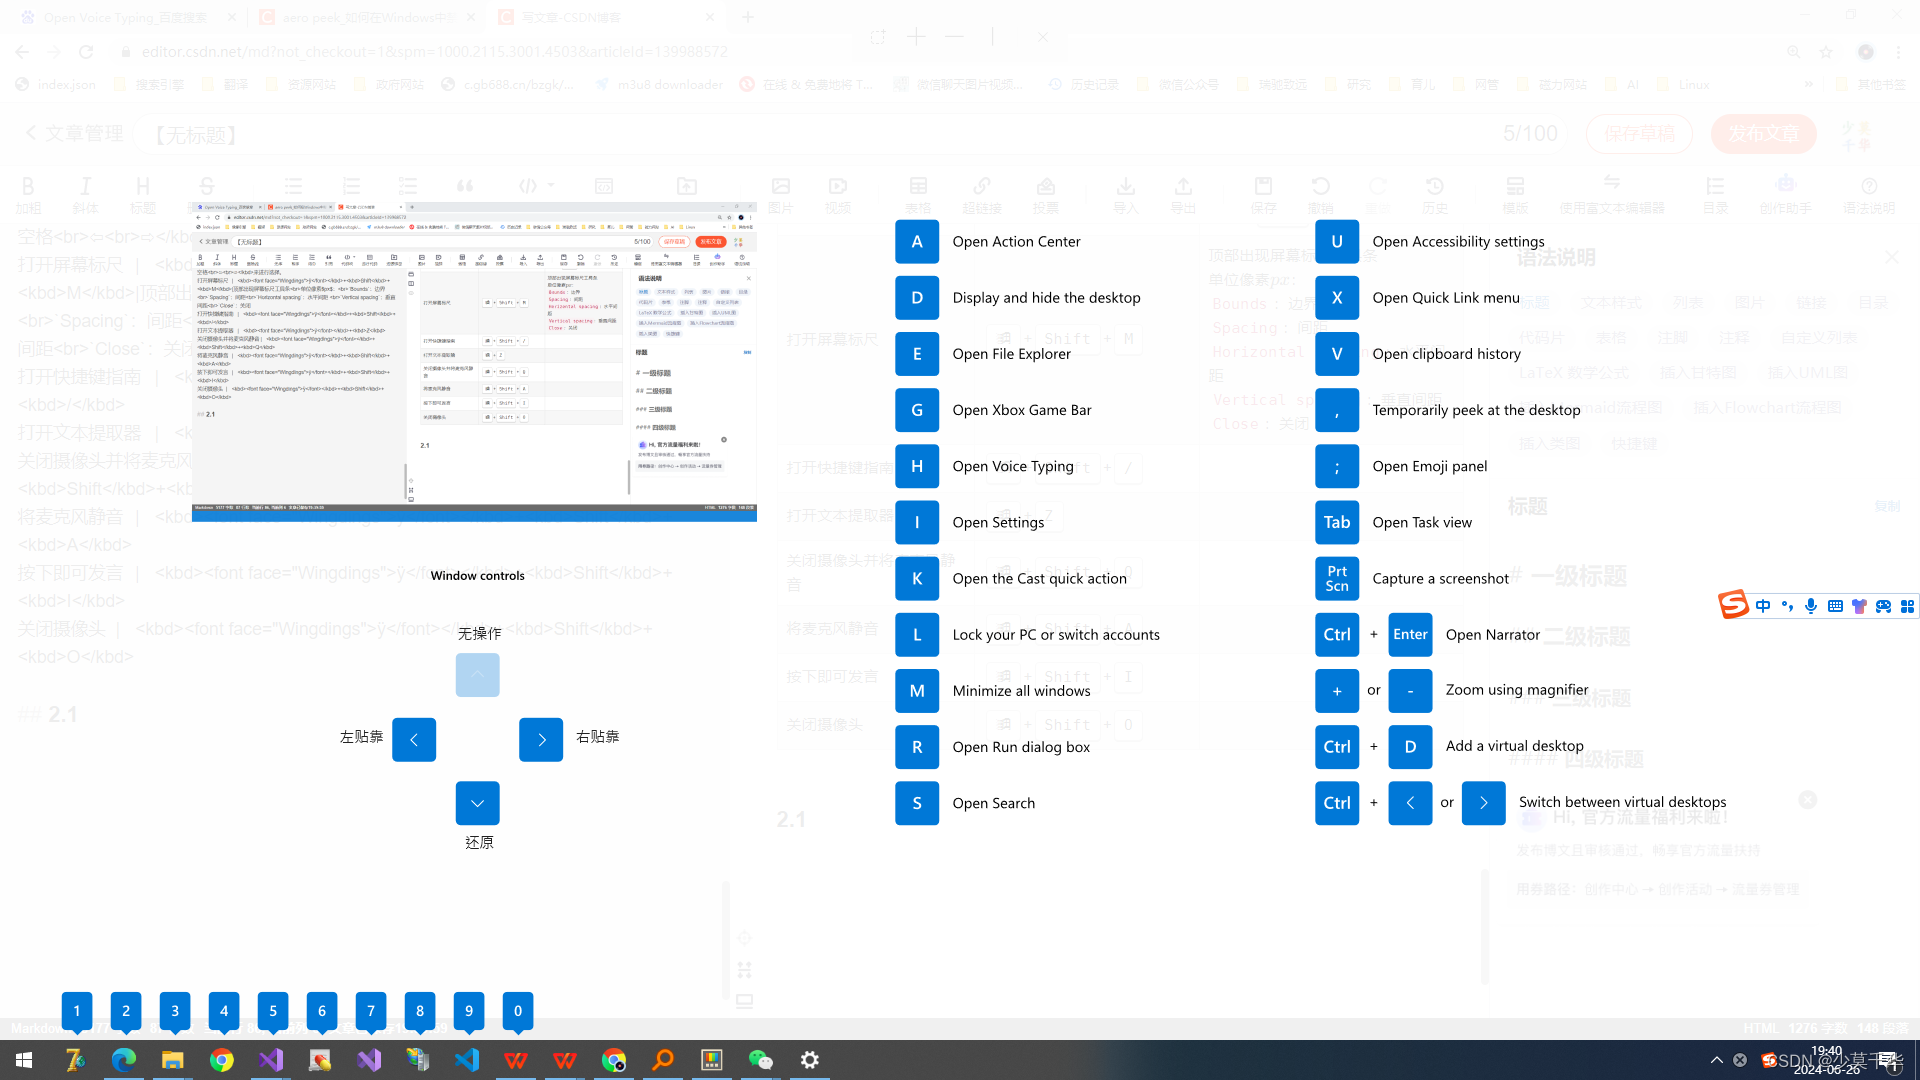This screenshot has width=1920, height=1080.
Task: Click the heading H icon
Action: pyautogui.click(x=142, y=186)
